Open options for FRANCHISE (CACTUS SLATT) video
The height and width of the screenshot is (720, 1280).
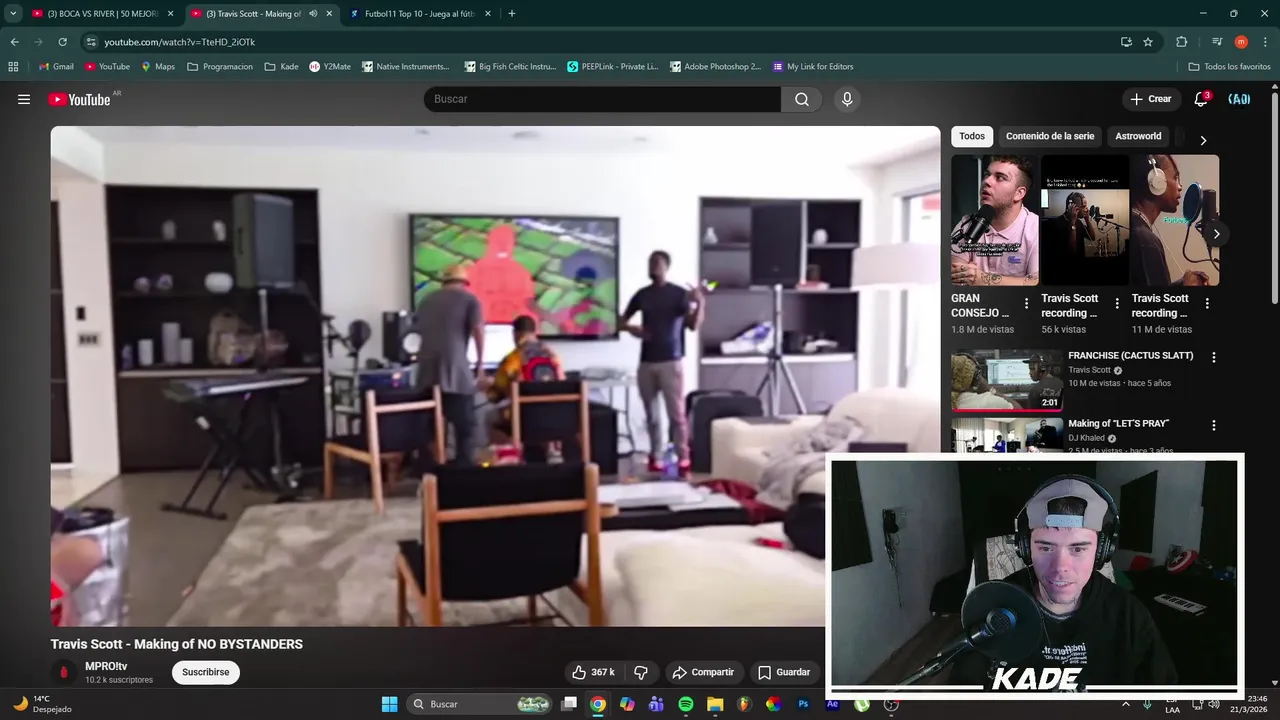1214,357
